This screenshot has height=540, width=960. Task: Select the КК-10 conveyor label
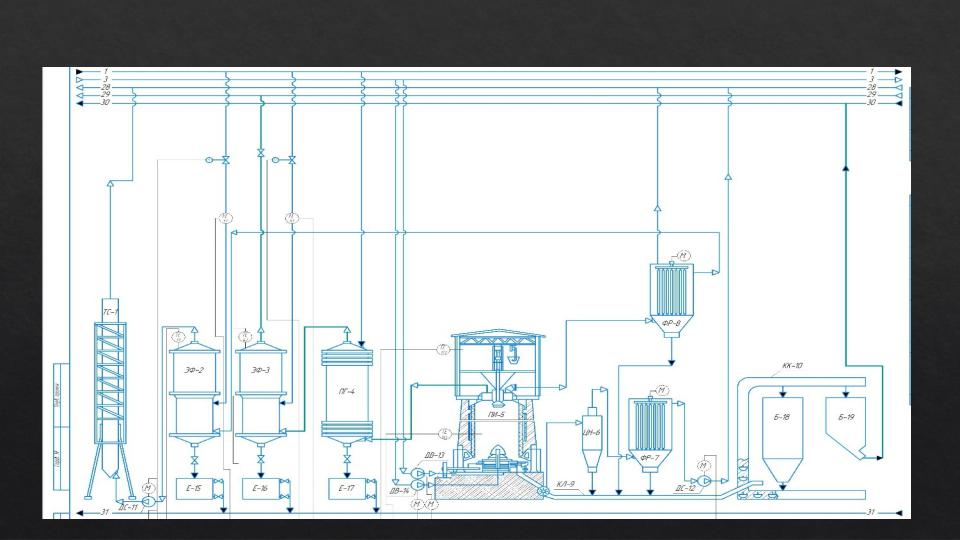click(792, 366)
